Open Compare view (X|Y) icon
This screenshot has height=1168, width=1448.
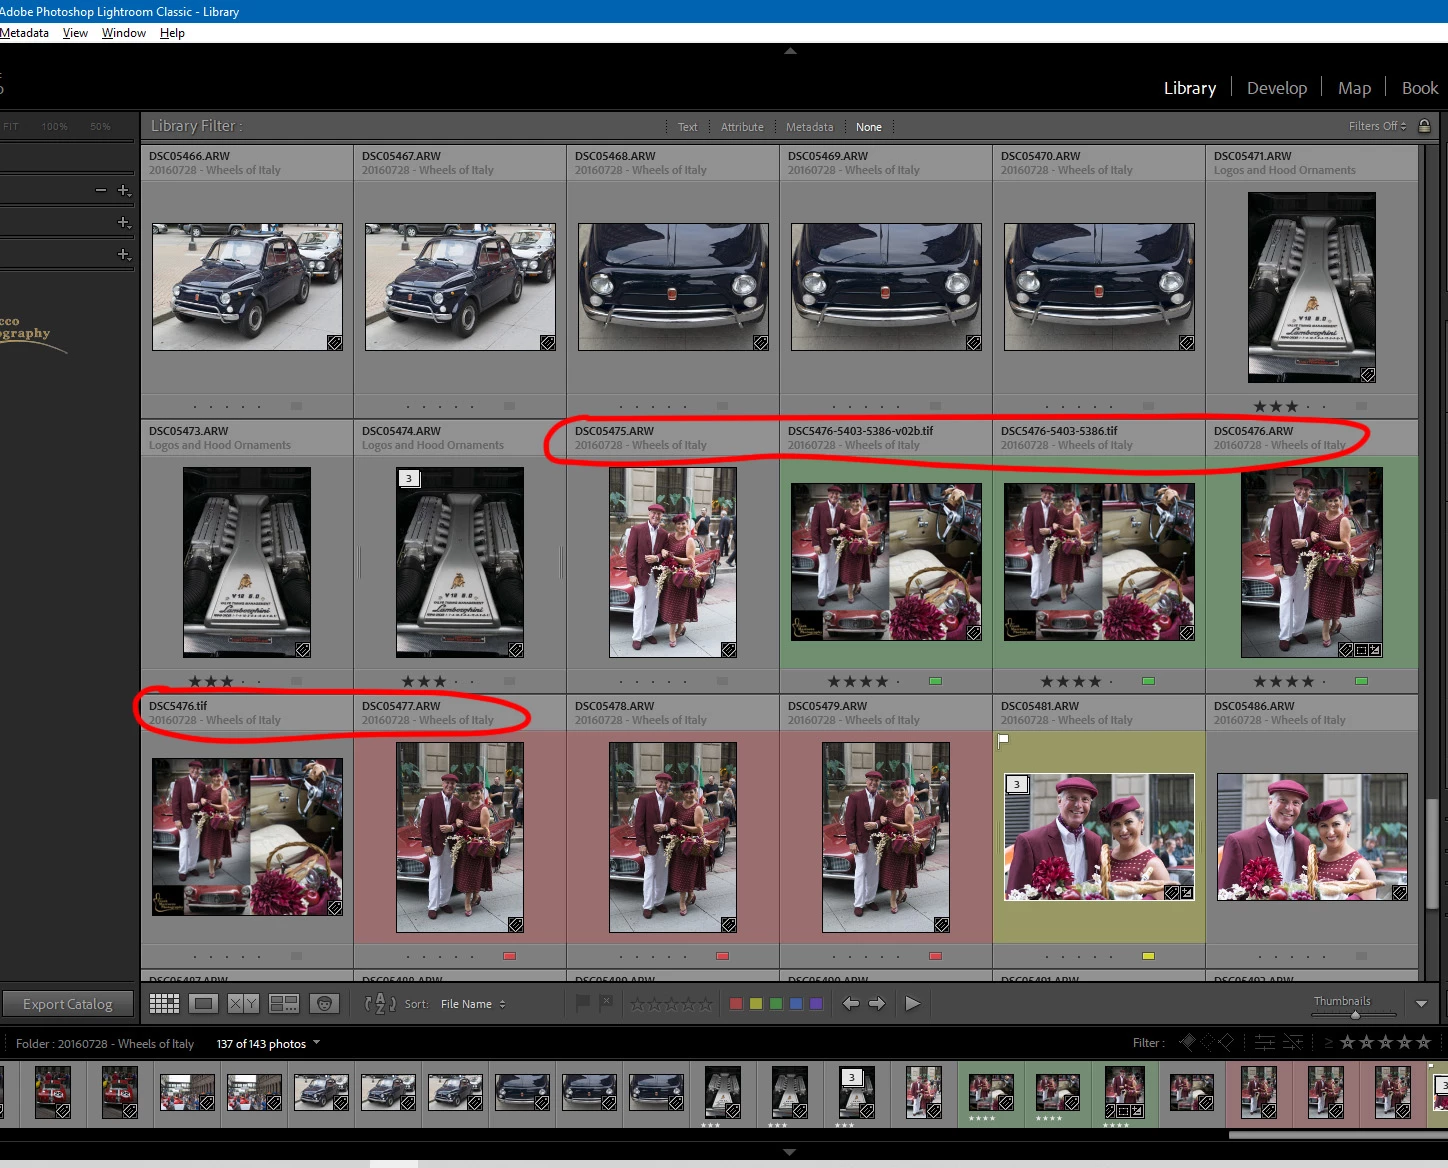(x=243, y=1003)
